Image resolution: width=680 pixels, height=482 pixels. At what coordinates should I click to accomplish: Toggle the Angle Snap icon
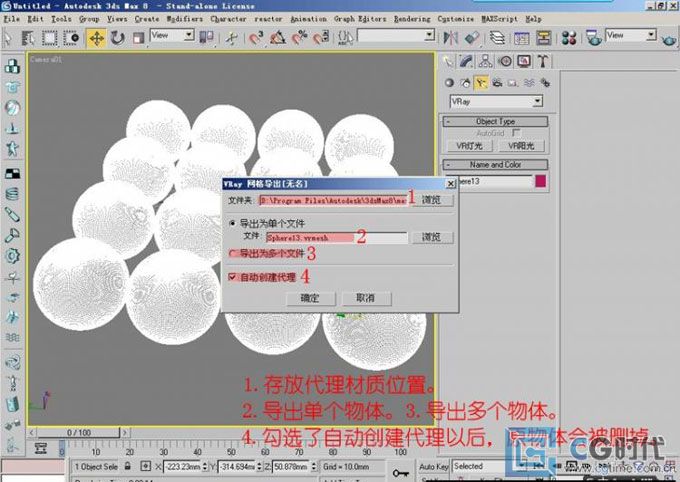coord(278,38)
